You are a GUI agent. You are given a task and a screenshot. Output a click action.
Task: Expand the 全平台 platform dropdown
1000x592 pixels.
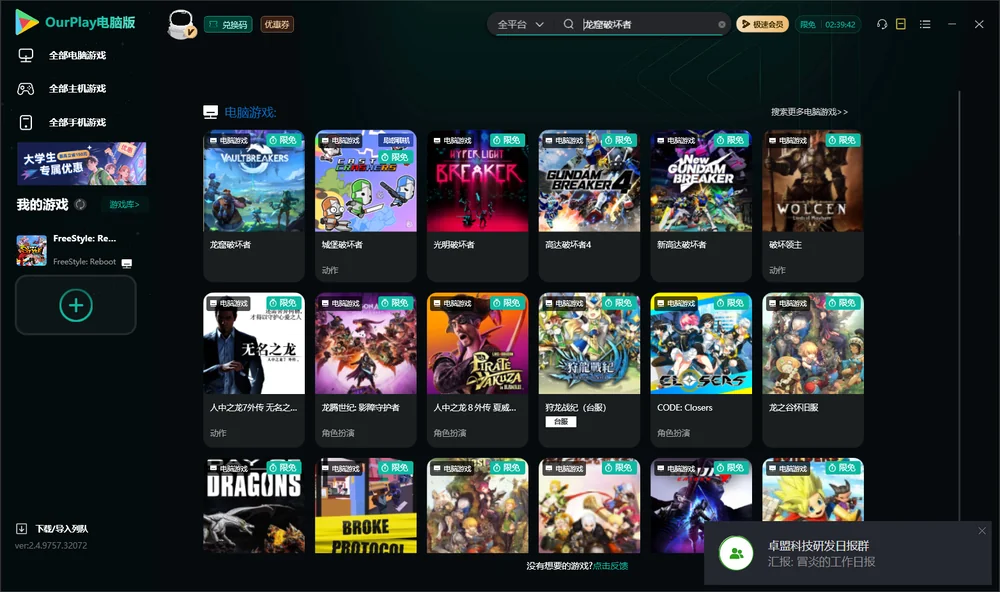[520, 24]
